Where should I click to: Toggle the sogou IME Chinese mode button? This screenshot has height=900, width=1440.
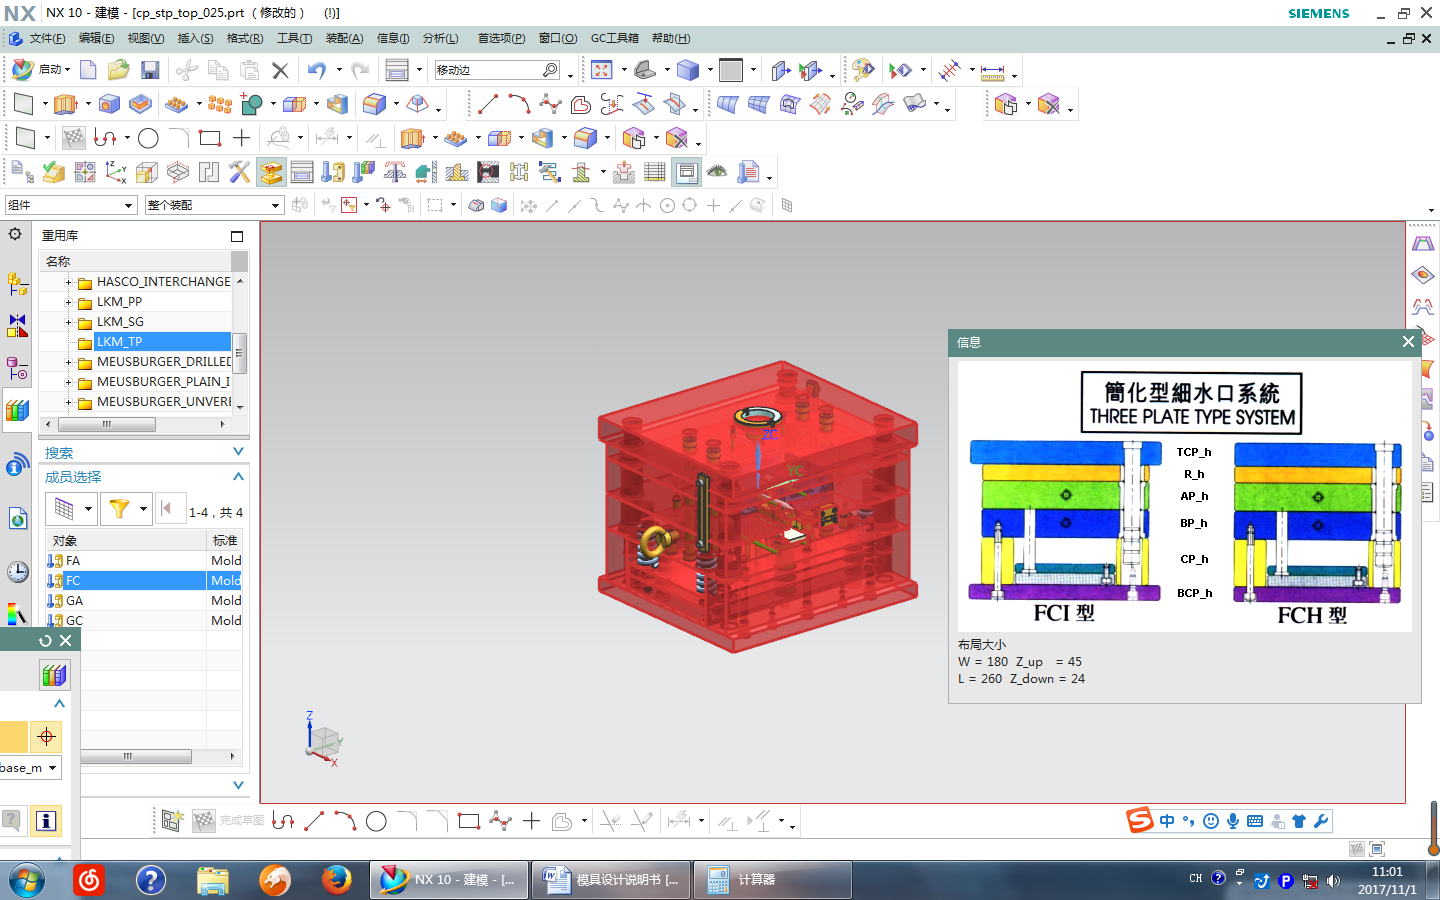click(1167, 821)
